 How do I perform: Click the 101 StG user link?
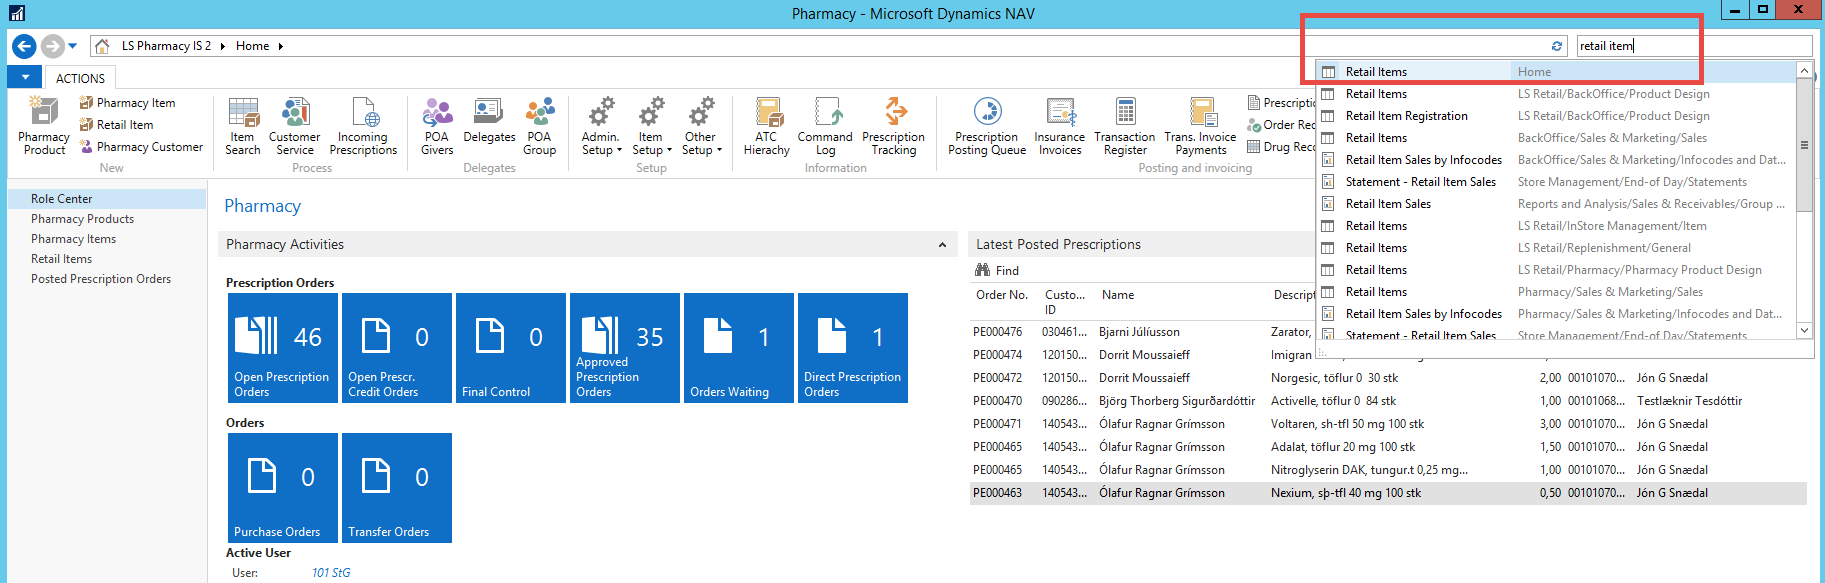click(x=331, y=573)
